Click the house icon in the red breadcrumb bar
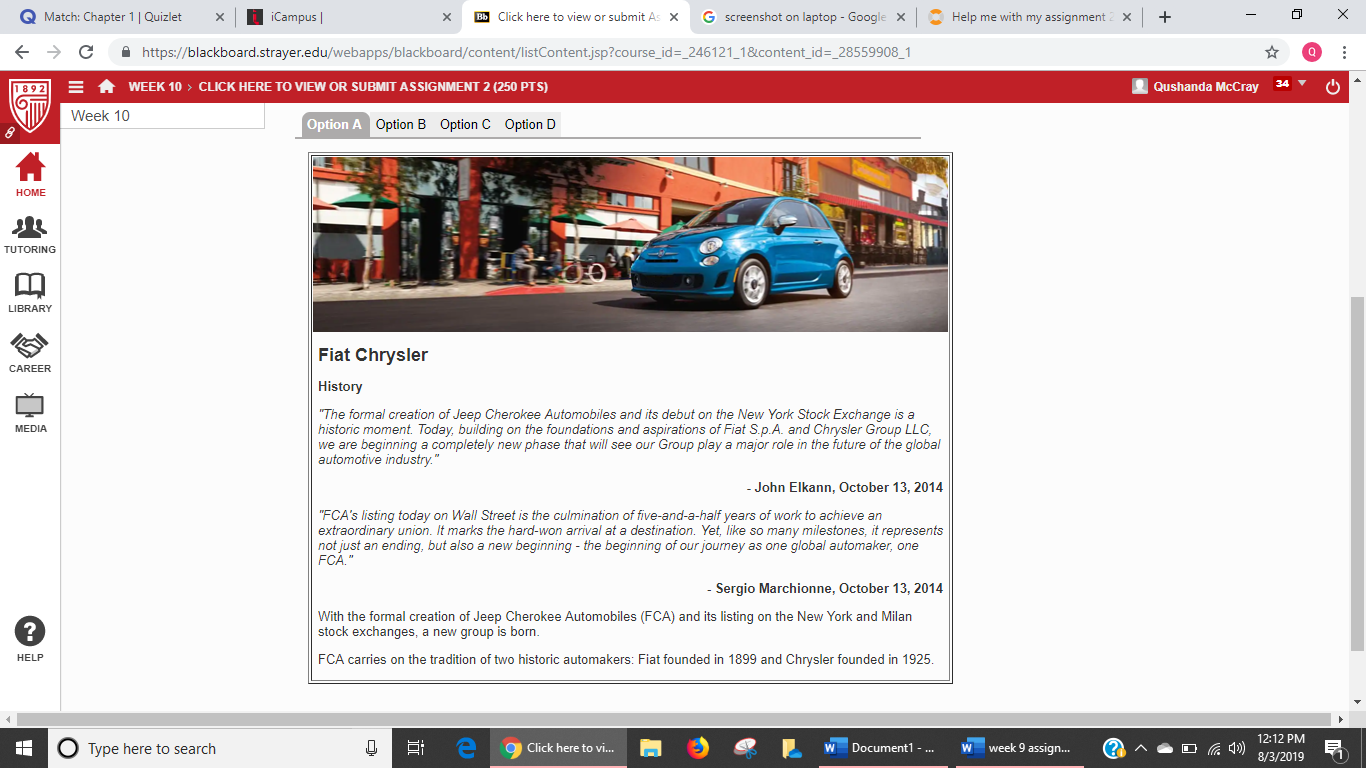 107,87
